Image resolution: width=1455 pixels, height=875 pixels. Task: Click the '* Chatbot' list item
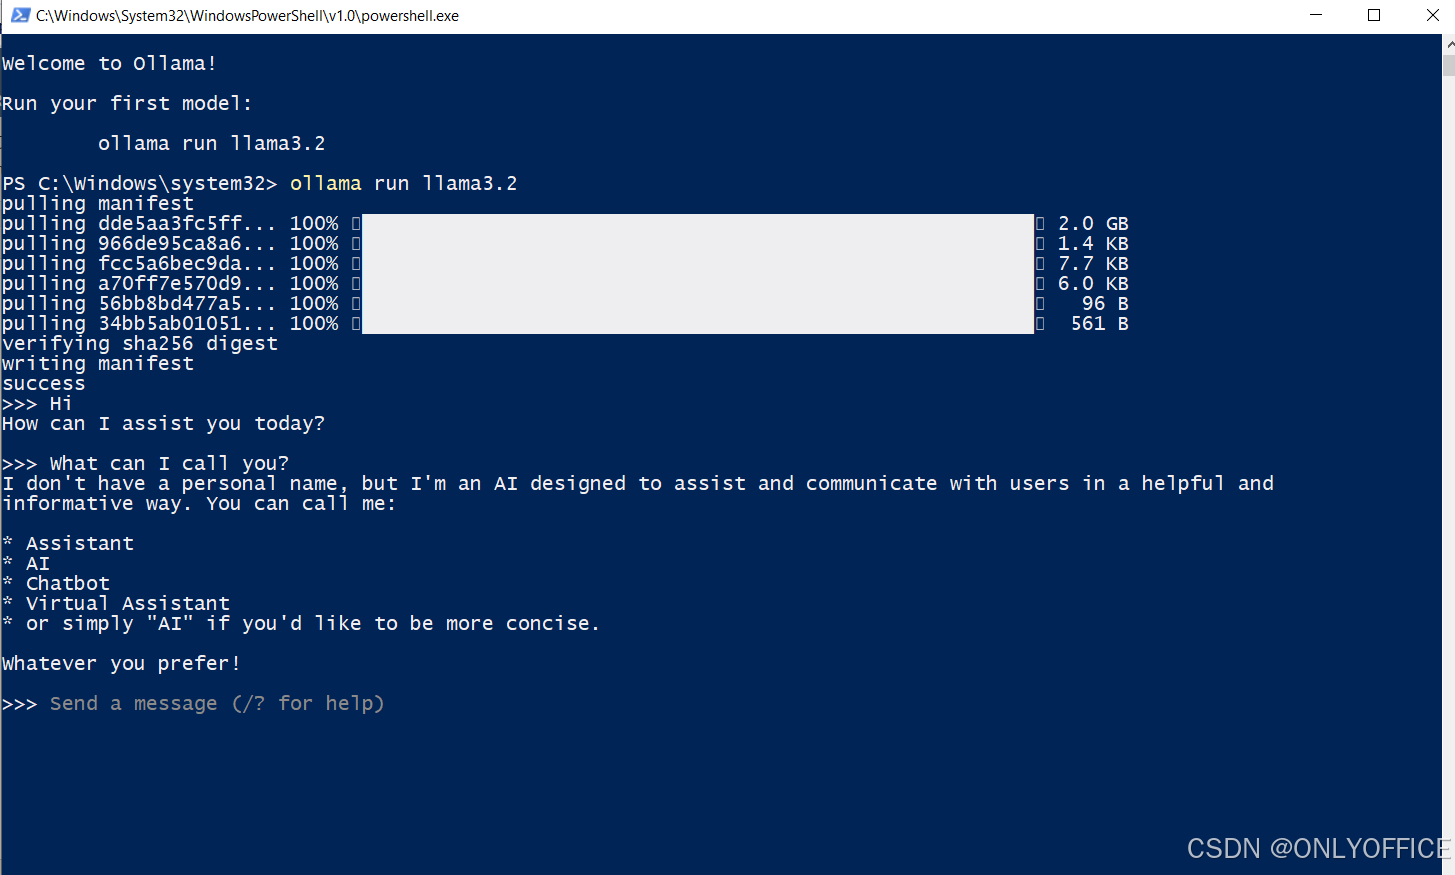click(56, 583)
